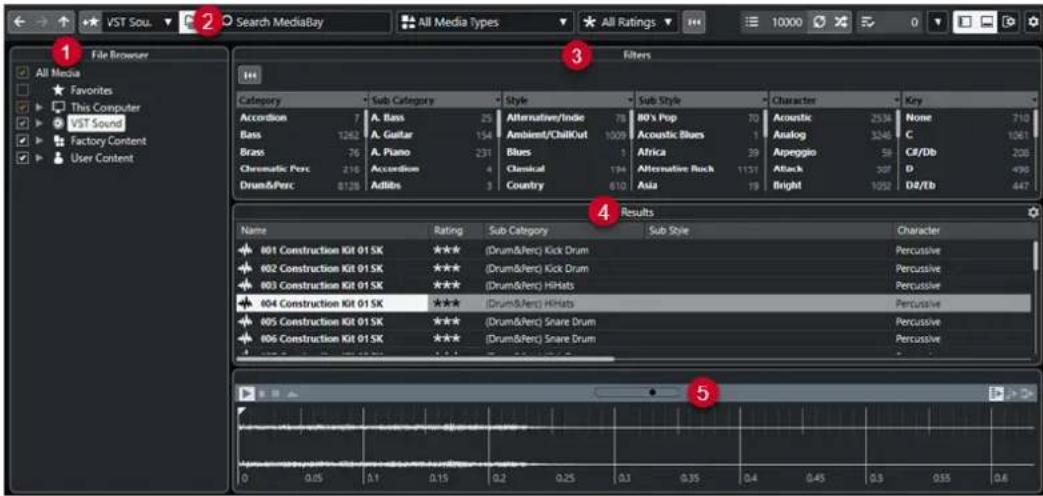
Task: Pause the preview playback
Action: point(262,394)
